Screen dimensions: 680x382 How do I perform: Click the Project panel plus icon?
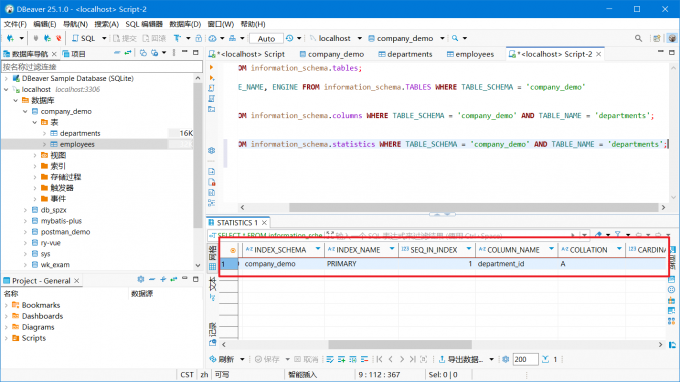[x=163, y=280]
